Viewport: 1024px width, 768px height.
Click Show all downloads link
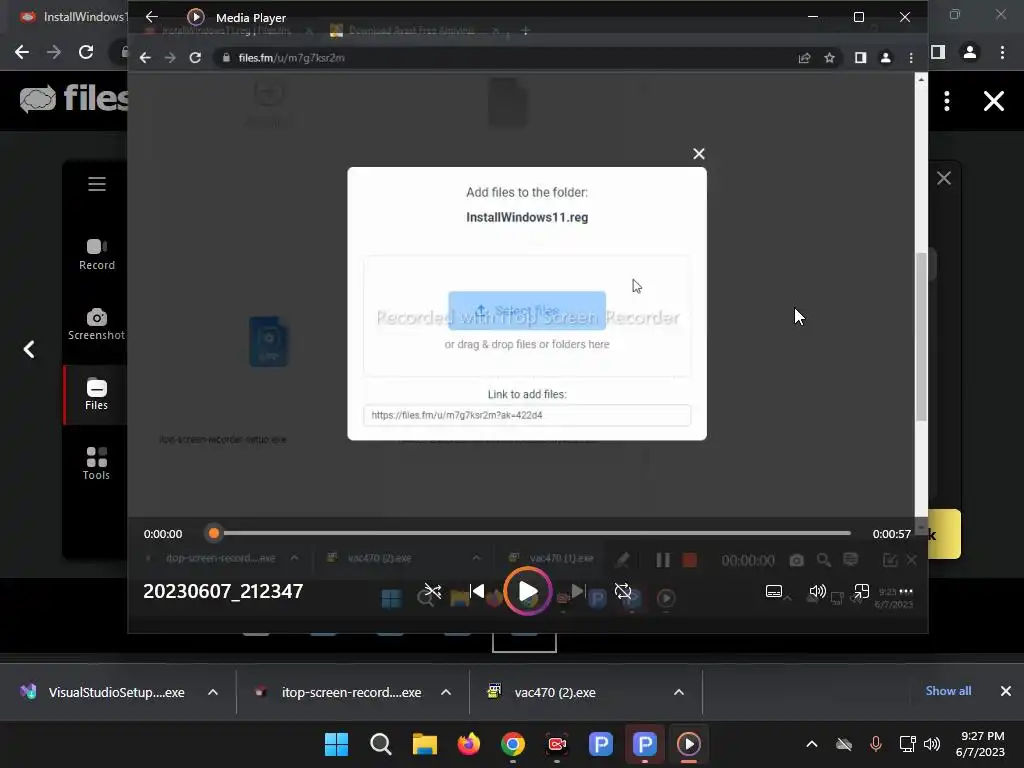coord(948,691)
